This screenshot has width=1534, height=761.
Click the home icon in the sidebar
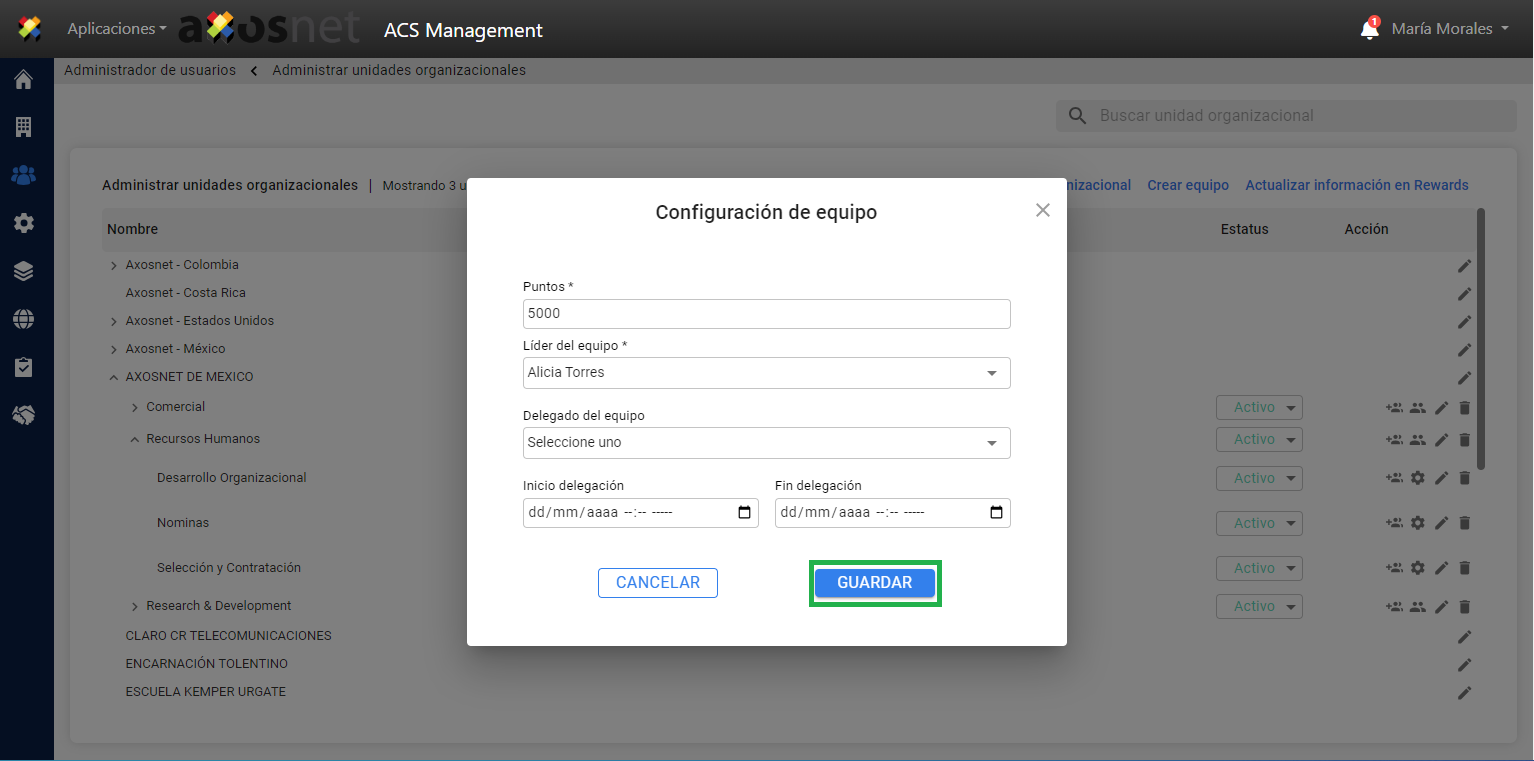coord(23,80)
